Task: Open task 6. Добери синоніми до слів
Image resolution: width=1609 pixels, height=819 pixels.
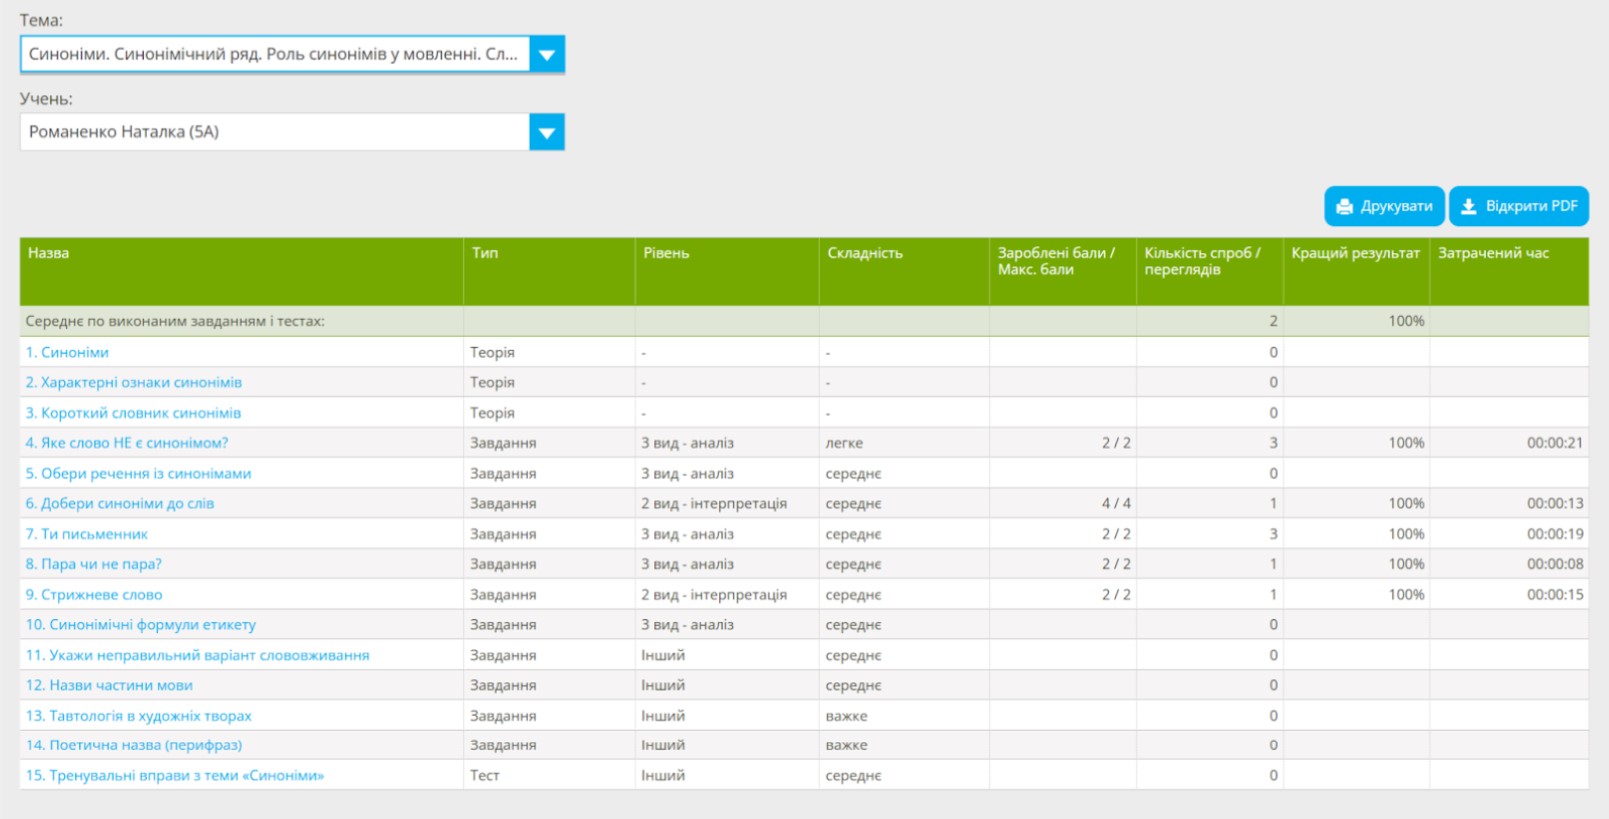Action: point(120,503)
